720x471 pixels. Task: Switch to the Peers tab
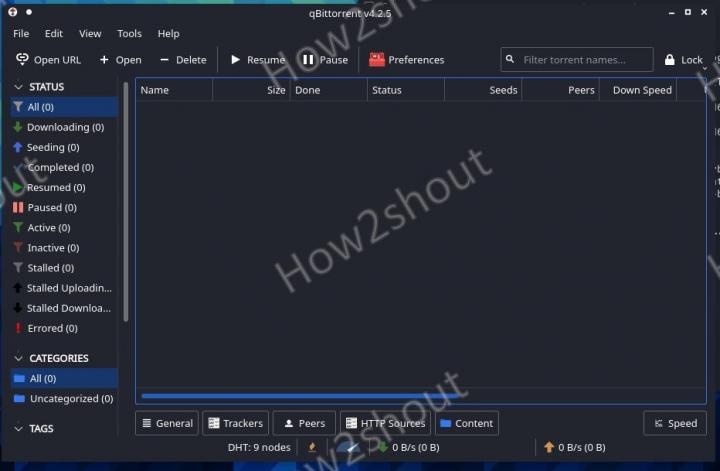click(x=304, y=423)
